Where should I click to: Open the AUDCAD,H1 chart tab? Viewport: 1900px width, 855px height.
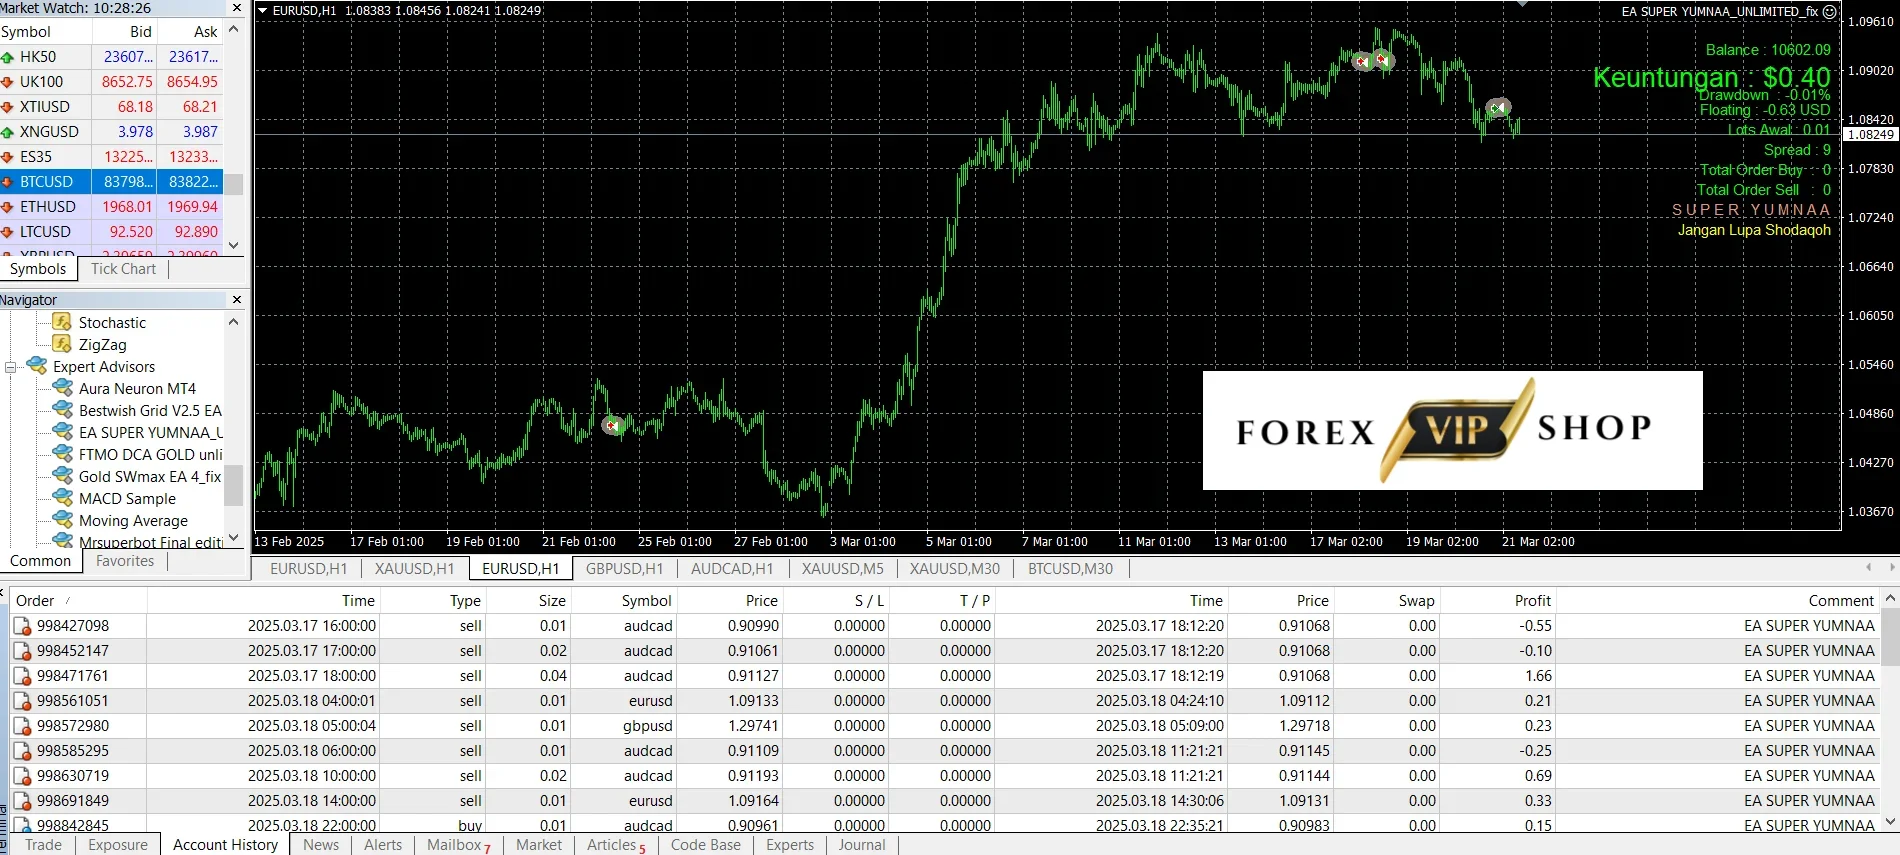coord(732,568)
